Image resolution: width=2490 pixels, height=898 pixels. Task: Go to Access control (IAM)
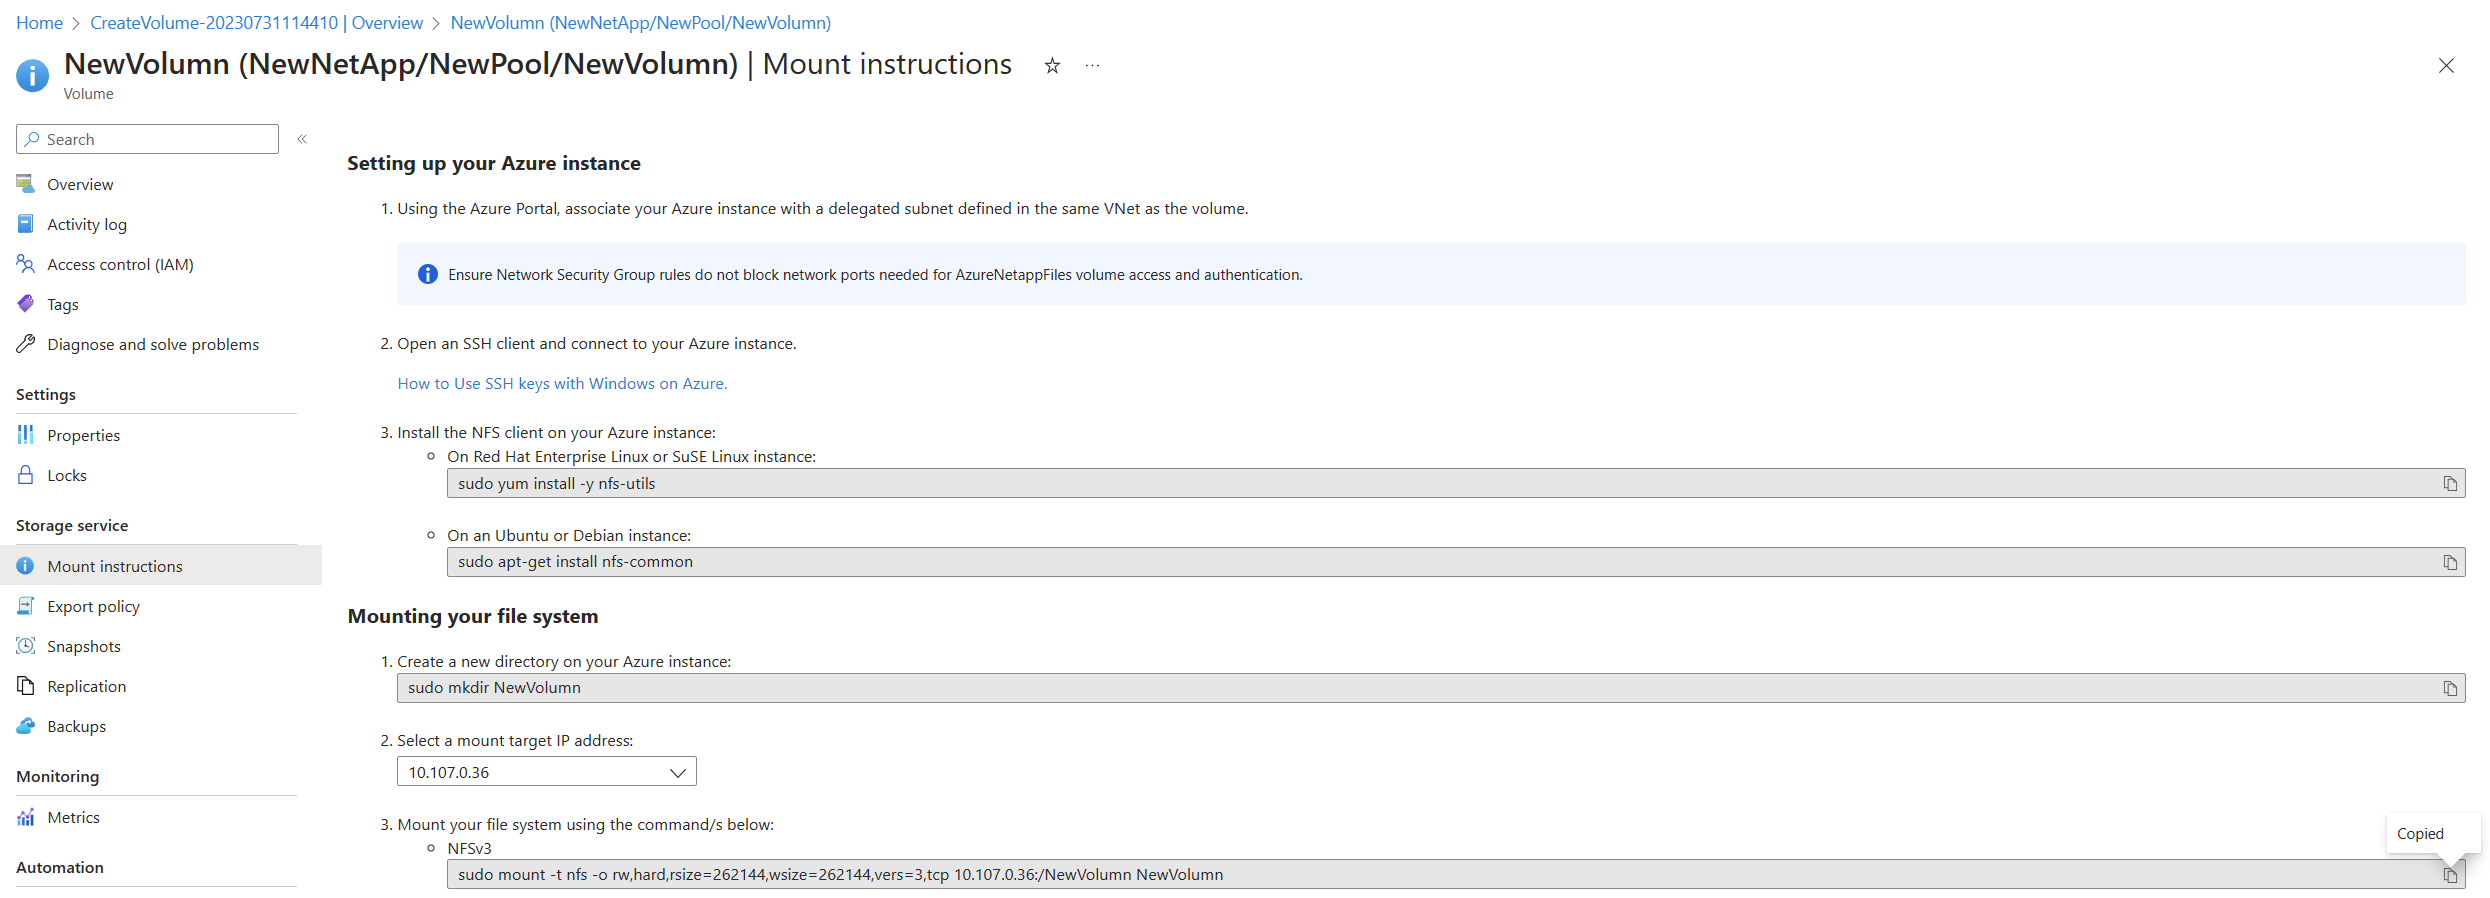tap(120, 264)
